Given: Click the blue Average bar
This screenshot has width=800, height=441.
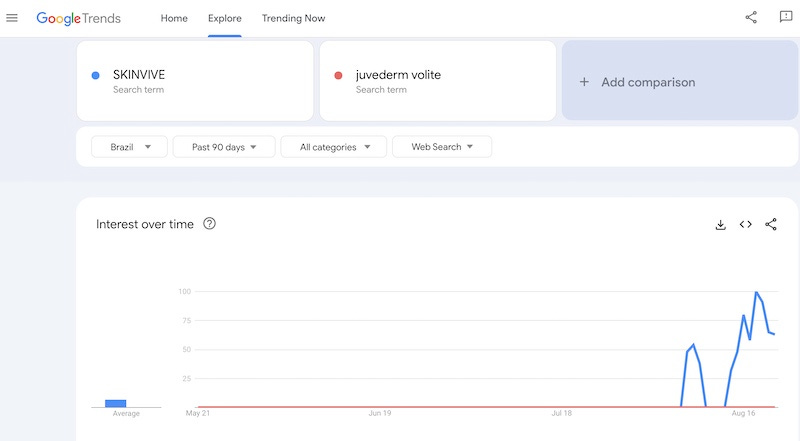Looking at the screenshot, I should tap(115, 403).
